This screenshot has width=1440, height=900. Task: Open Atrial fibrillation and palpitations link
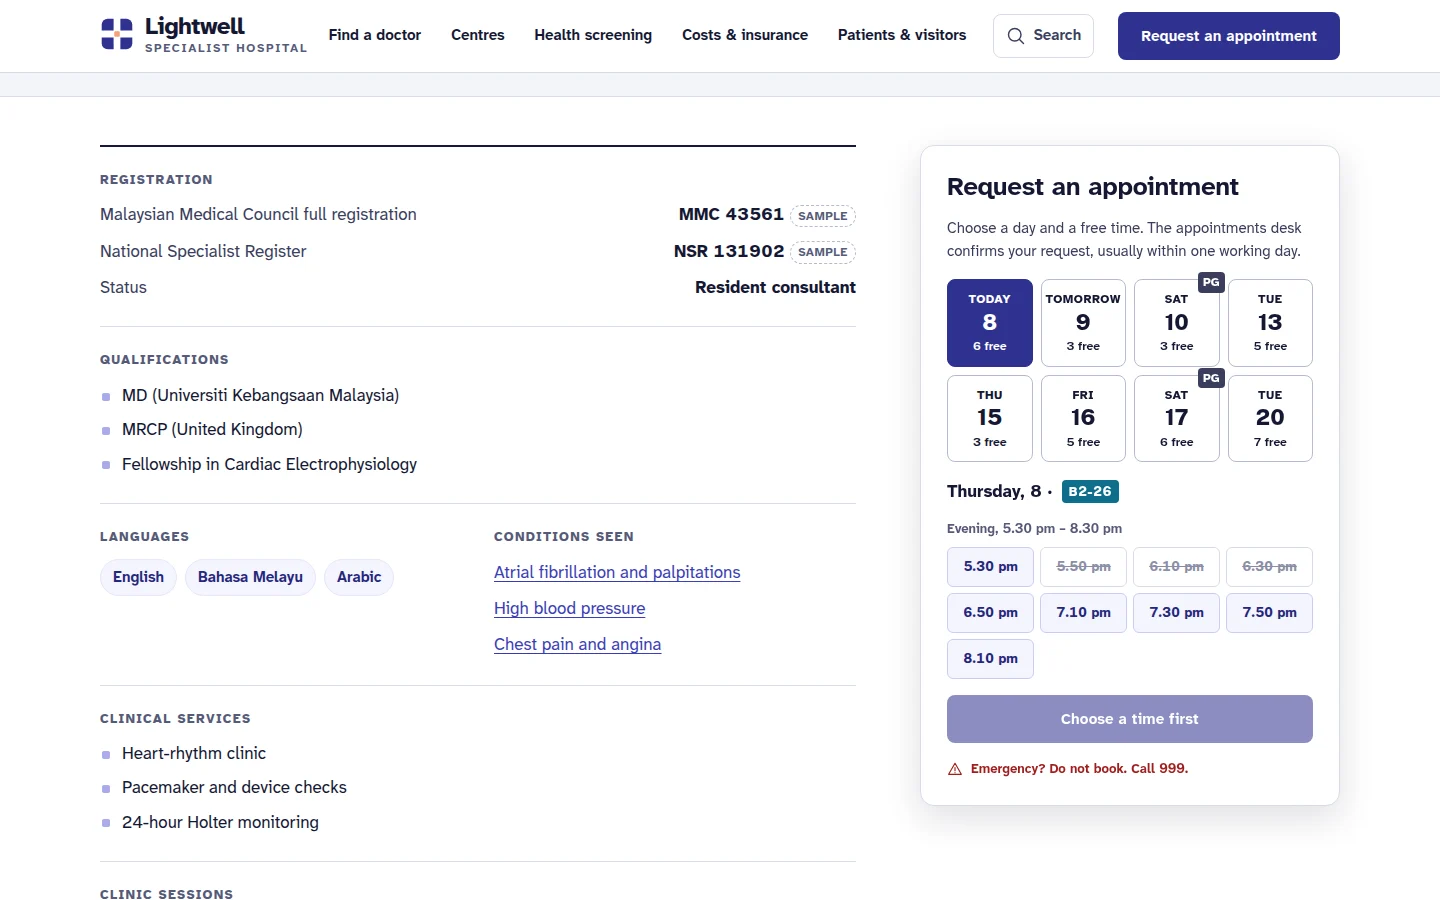tap(617, 572)
